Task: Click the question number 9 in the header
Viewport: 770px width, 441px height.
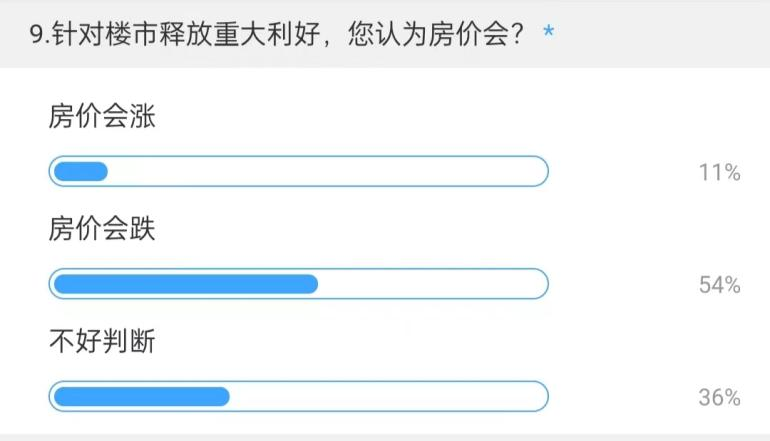Action: [37, 34]
